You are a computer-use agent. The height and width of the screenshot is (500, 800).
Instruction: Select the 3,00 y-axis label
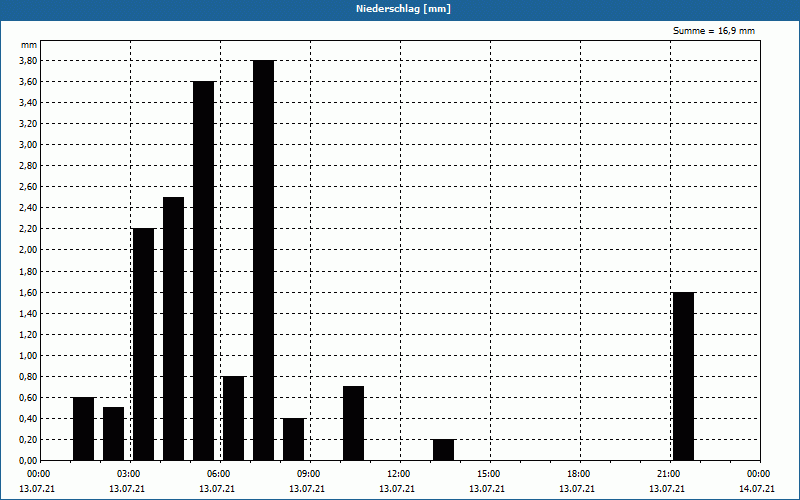pyautogui.click(x=29, y=145)
